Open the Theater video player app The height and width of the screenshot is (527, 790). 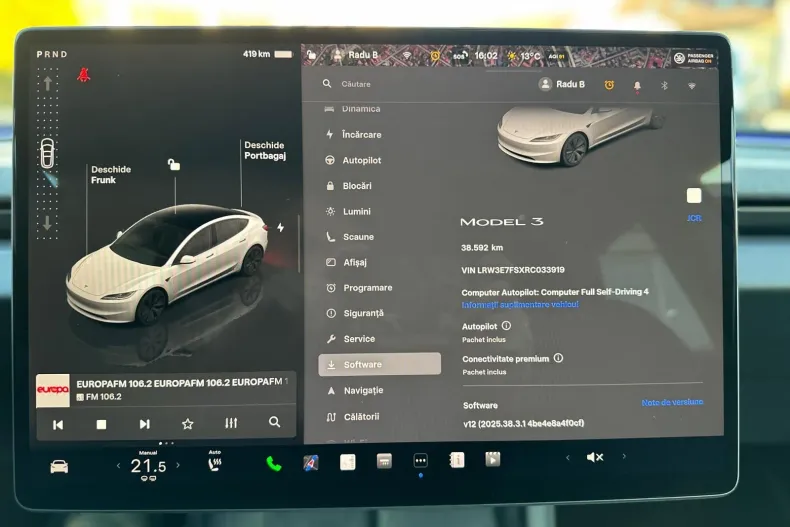(493, 459)
